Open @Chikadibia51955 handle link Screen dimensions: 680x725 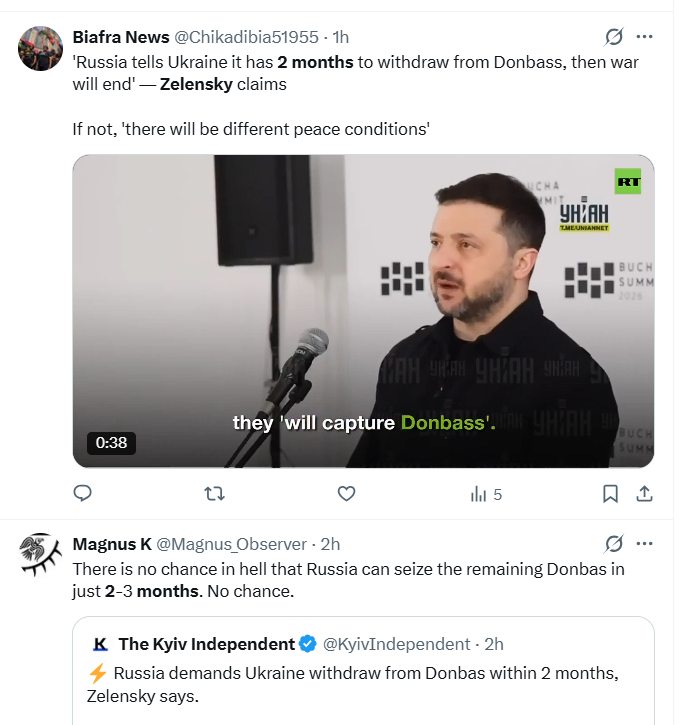[249, 37]
